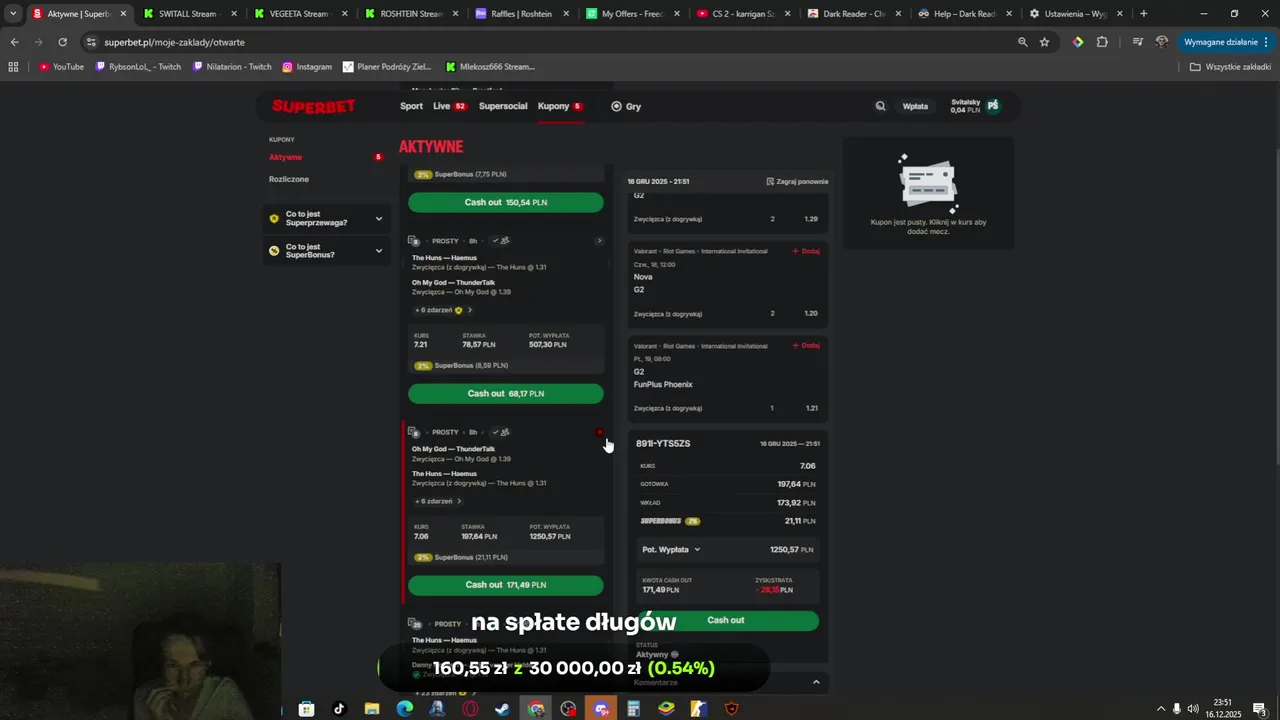Open Calculator from the taskbar

coord(633,709)
